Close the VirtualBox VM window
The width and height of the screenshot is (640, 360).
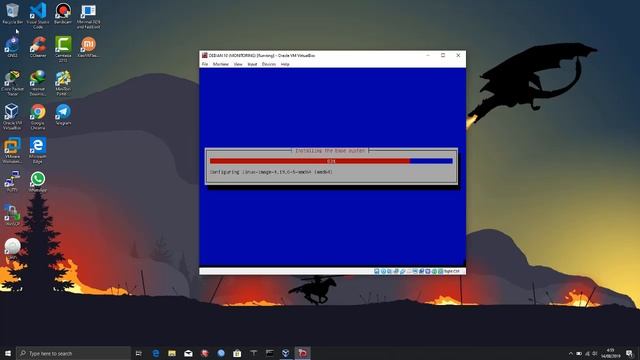458,55
